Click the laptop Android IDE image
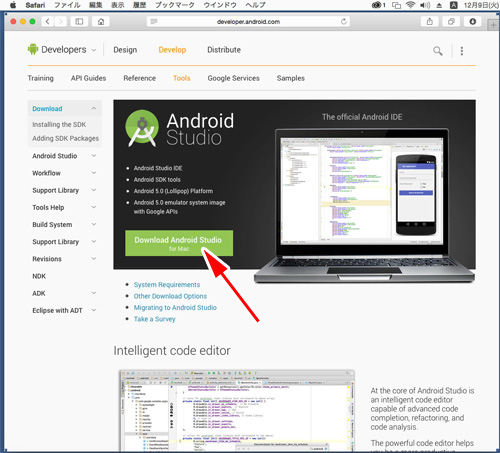Image resolution: width=500 pixels, height=453 pixels. pyautogui.click(x=364, y=205)
